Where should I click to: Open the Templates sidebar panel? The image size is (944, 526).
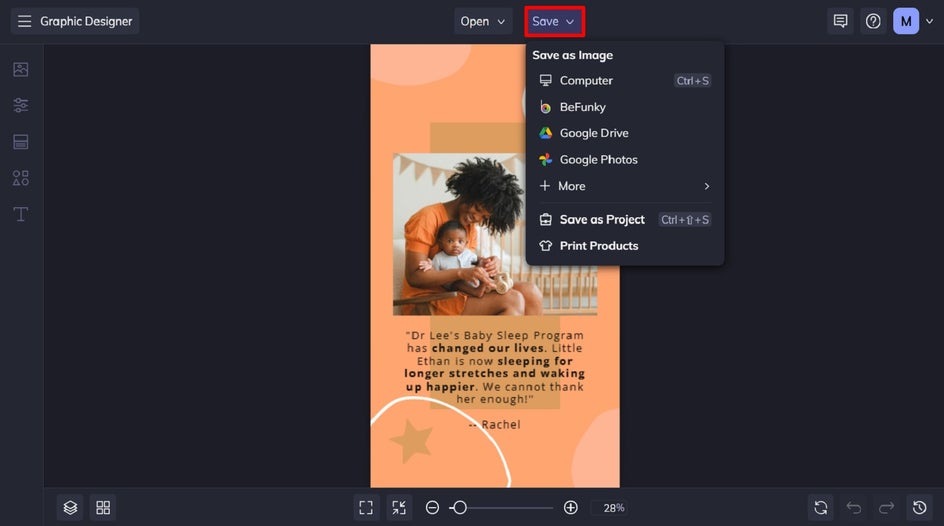(x=20, y=142)
